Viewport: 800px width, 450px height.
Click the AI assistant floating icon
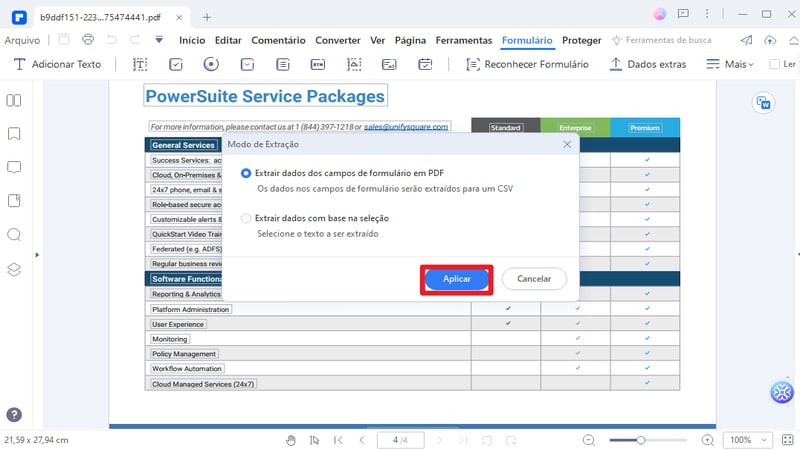pyautogui.click(x=782, y=392)
